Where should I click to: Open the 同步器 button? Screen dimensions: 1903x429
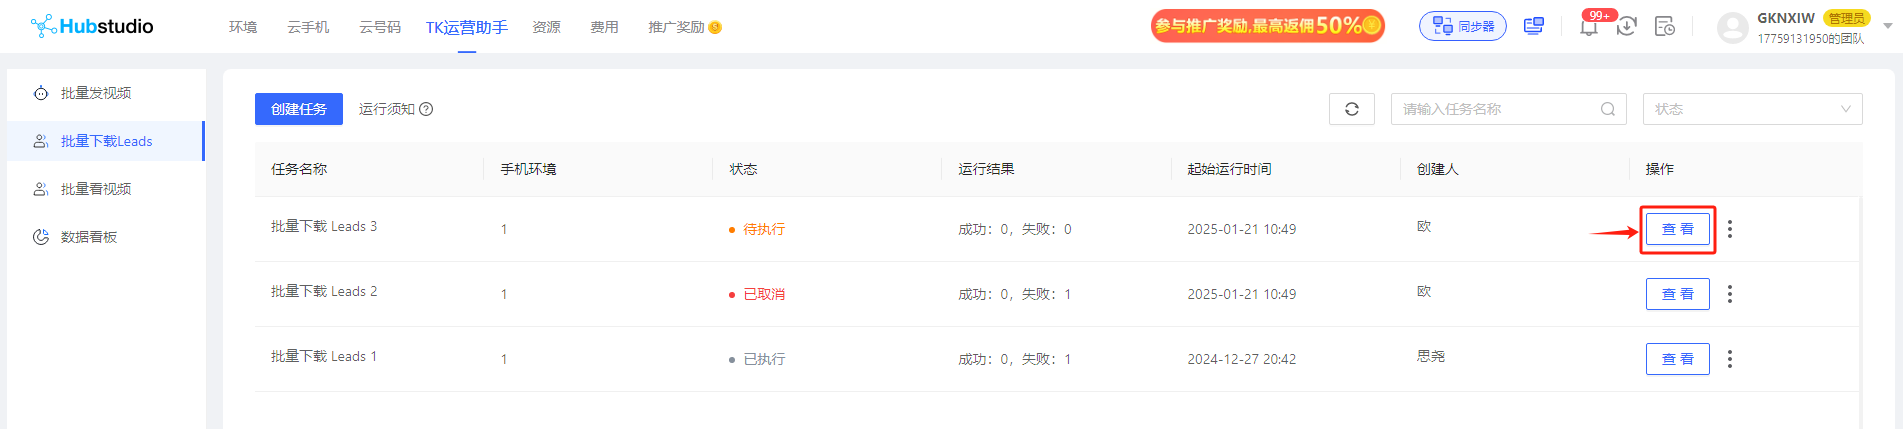[x=1463, y=26]
